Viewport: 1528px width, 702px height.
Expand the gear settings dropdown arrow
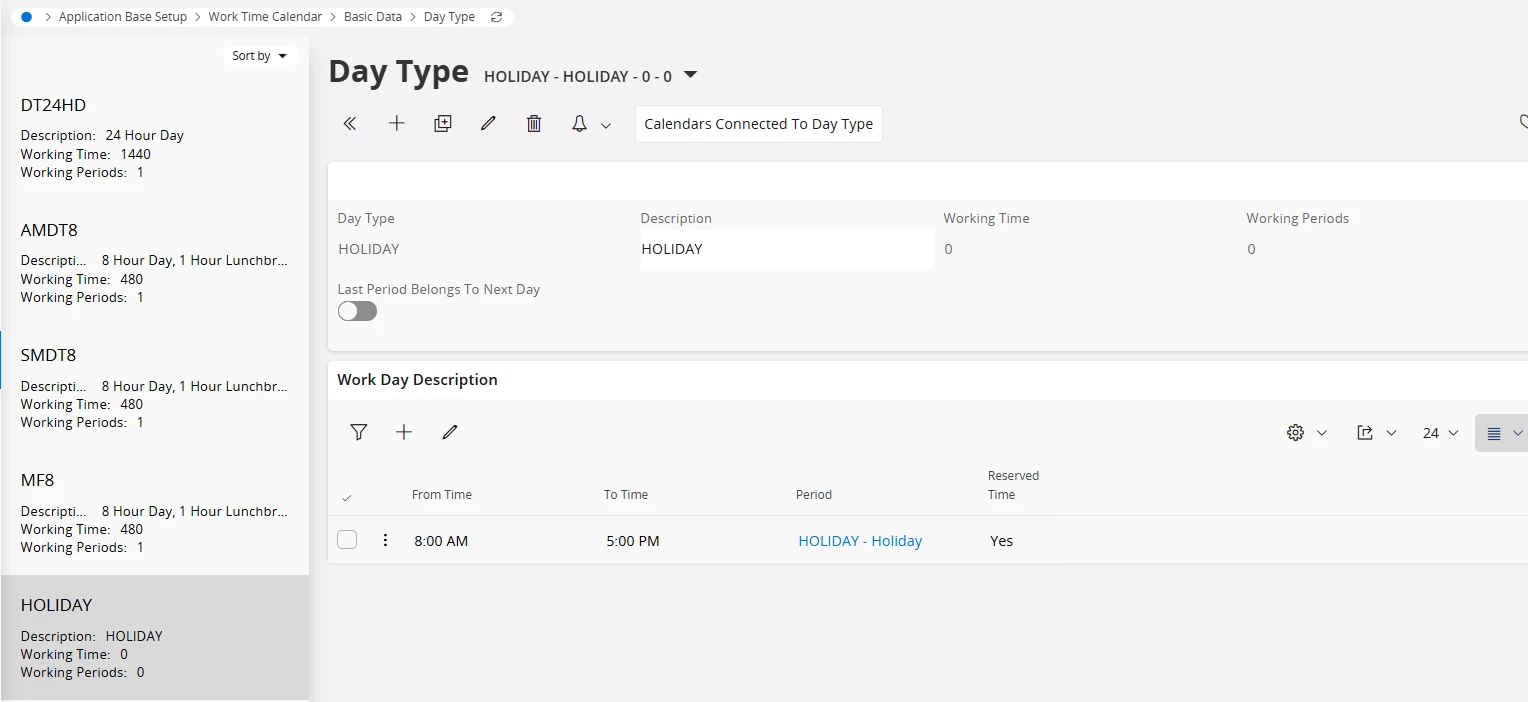pos(1322,433)
